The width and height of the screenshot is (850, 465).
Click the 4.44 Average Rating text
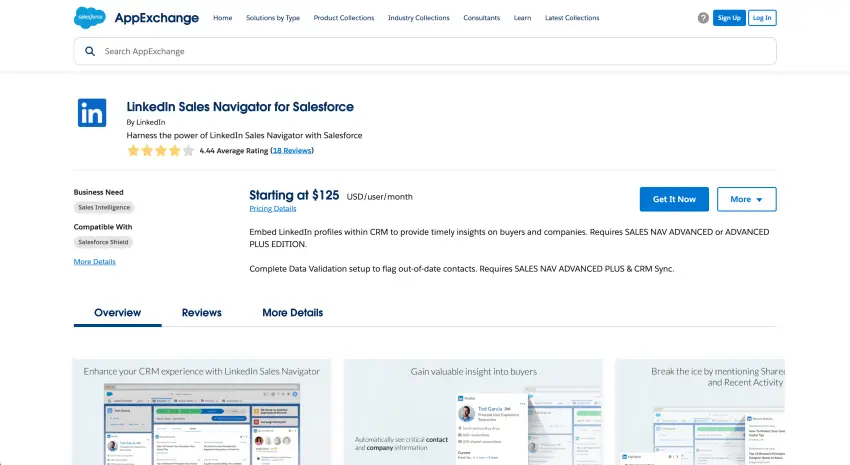coord(234,151)
